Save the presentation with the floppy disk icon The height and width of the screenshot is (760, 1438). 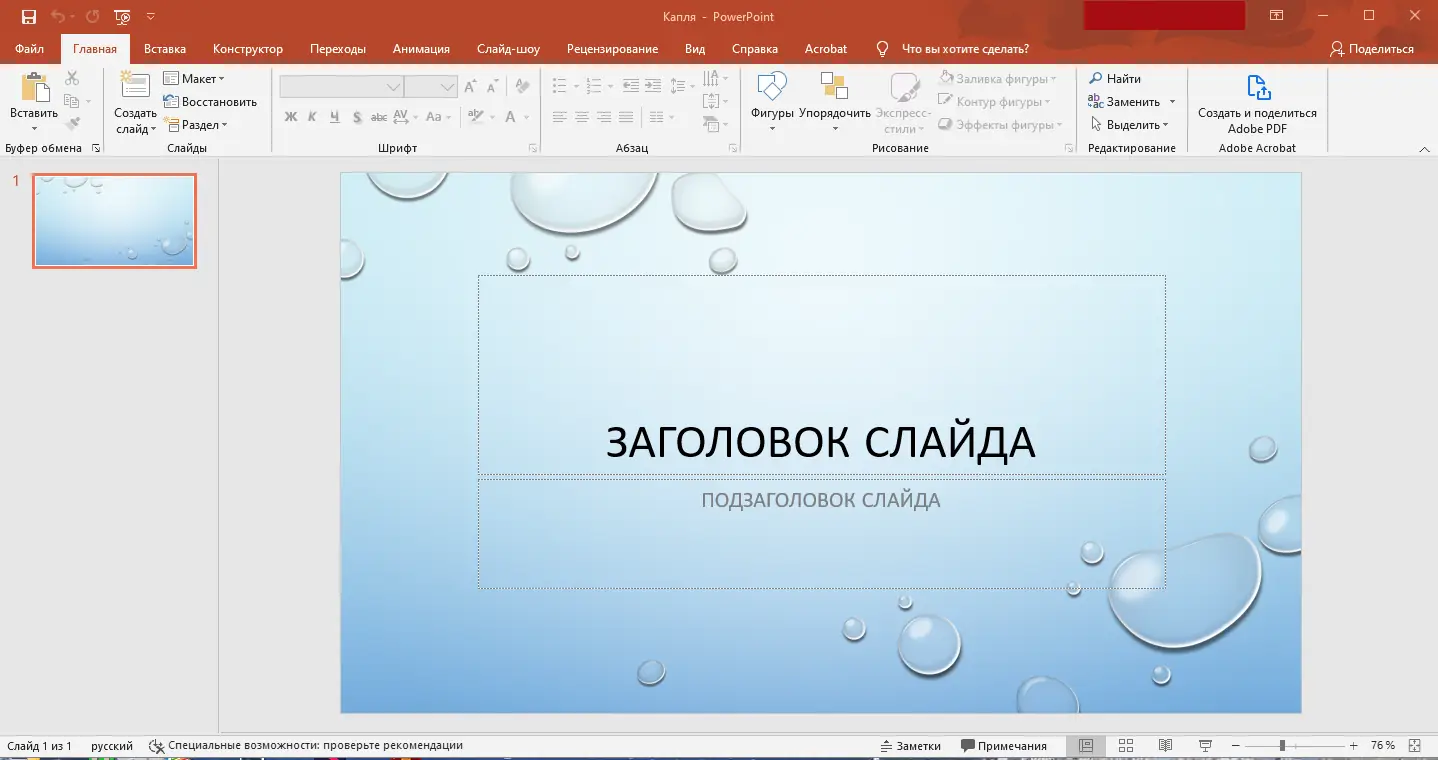[x=29, y=17]
